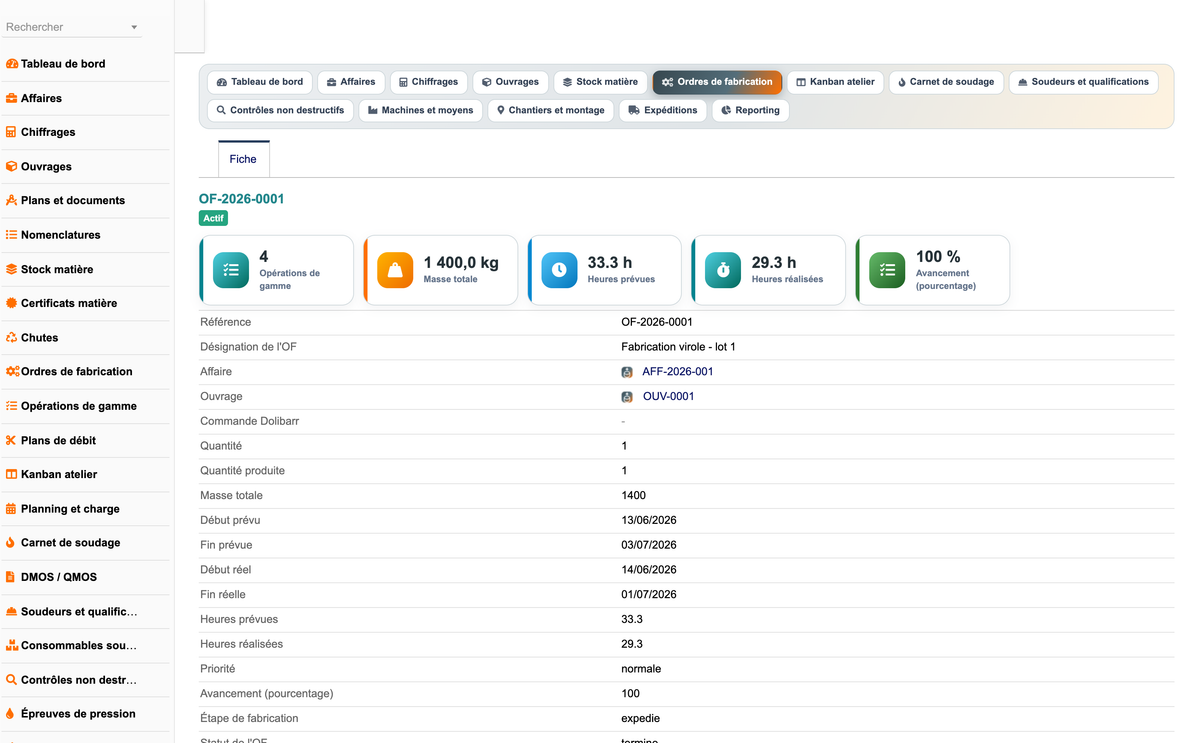
Task: Click the green Actif status badge
Action: click(213, 218)
